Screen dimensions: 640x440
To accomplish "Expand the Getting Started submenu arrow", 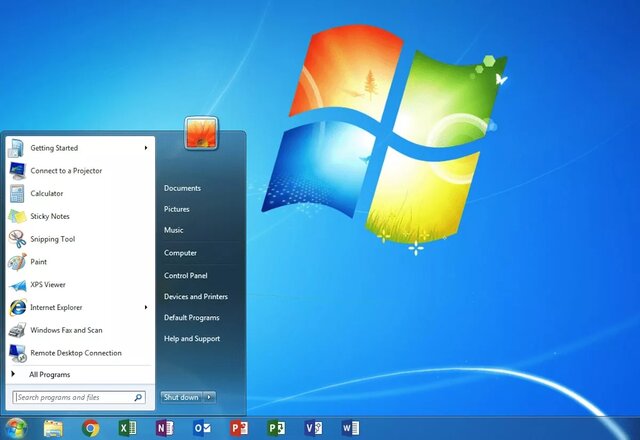I will click(x=146, y=148).
